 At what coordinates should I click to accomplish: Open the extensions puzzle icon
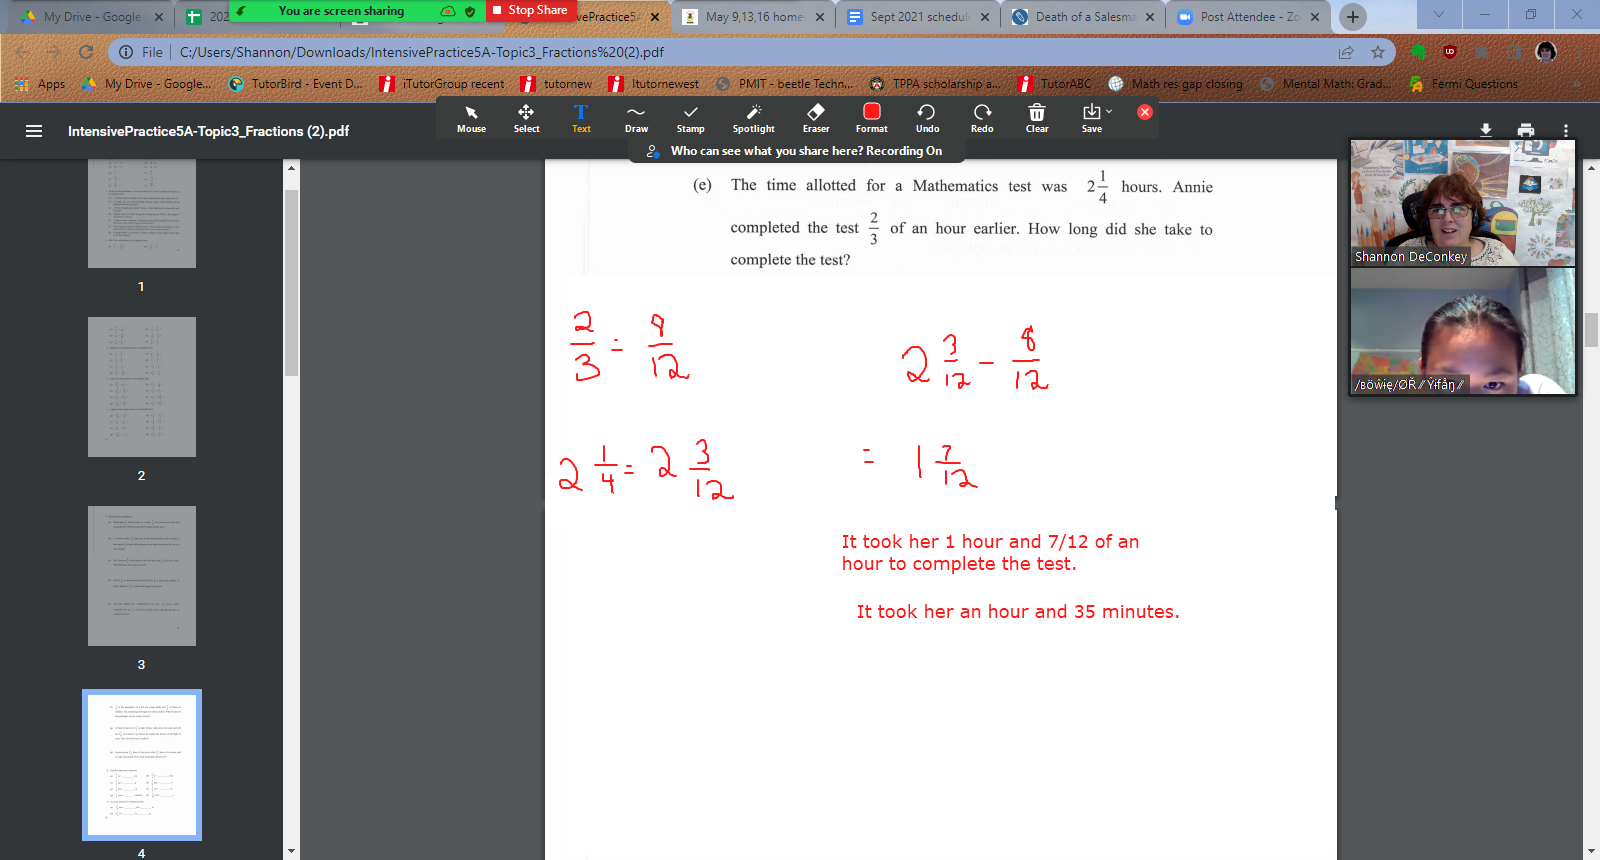click(x=1482, y=52)
